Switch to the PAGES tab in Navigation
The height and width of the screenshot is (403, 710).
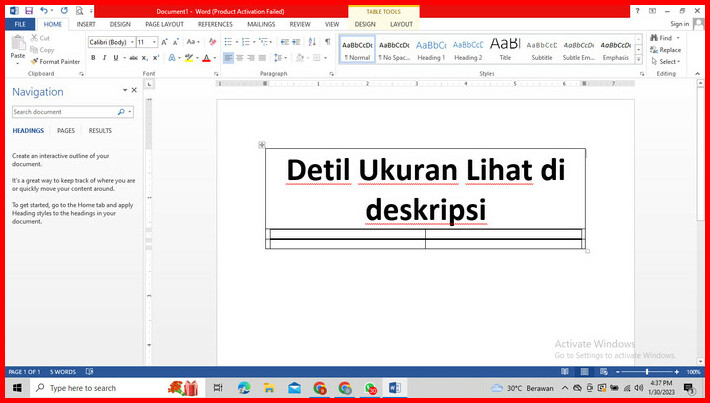tap(65, 130)
